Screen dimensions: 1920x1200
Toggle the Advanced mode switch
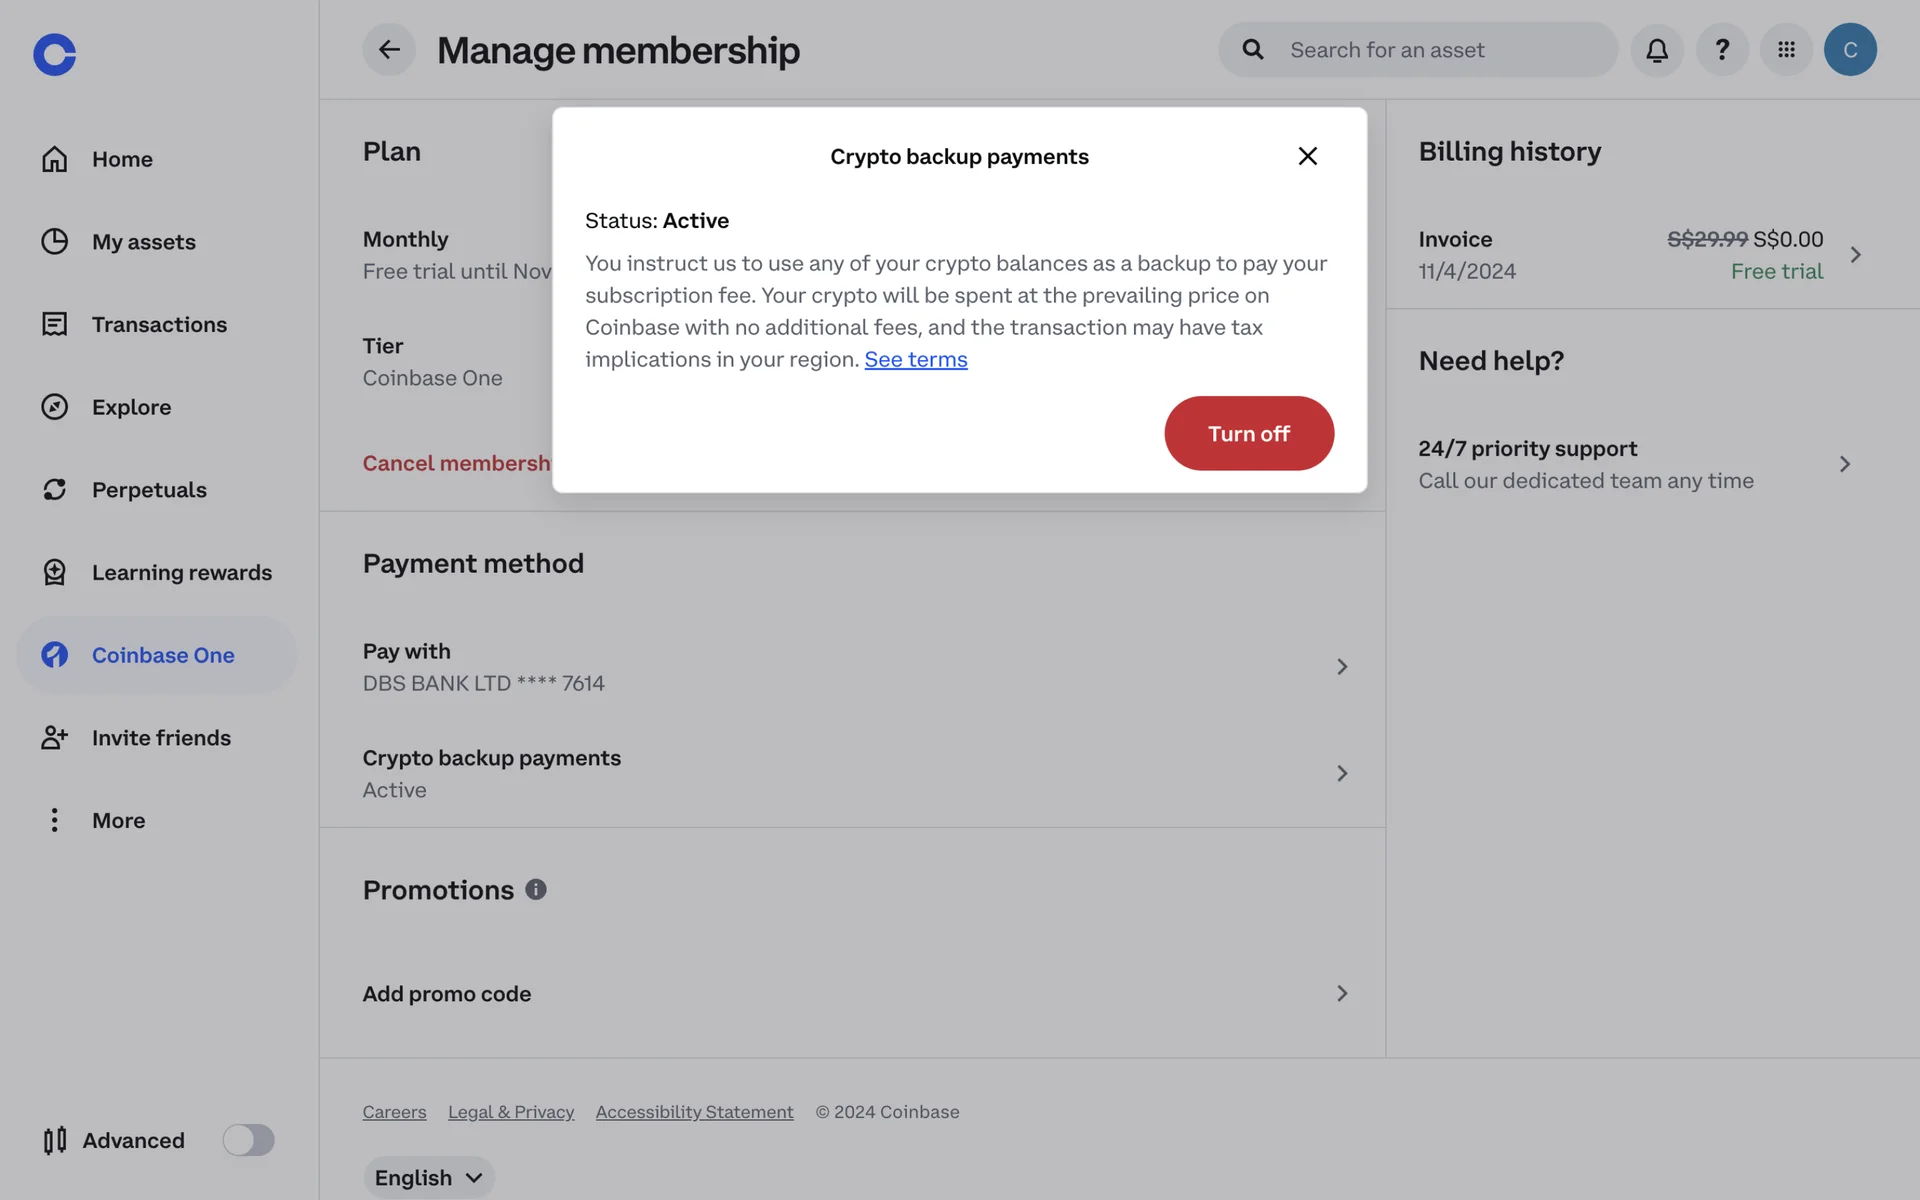tap(248, 1140)
